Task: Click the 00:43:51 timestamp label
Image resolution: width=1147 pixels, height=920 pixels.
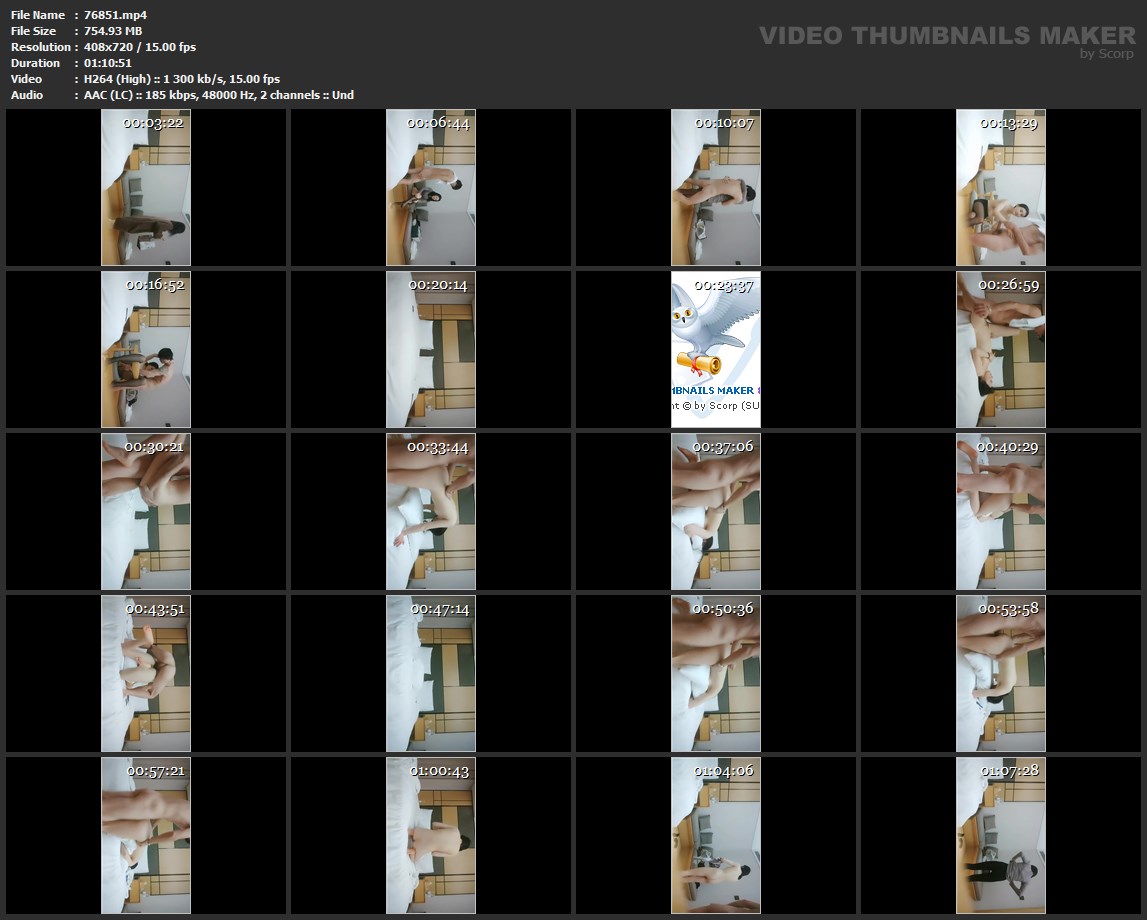Action: (154, 609)
